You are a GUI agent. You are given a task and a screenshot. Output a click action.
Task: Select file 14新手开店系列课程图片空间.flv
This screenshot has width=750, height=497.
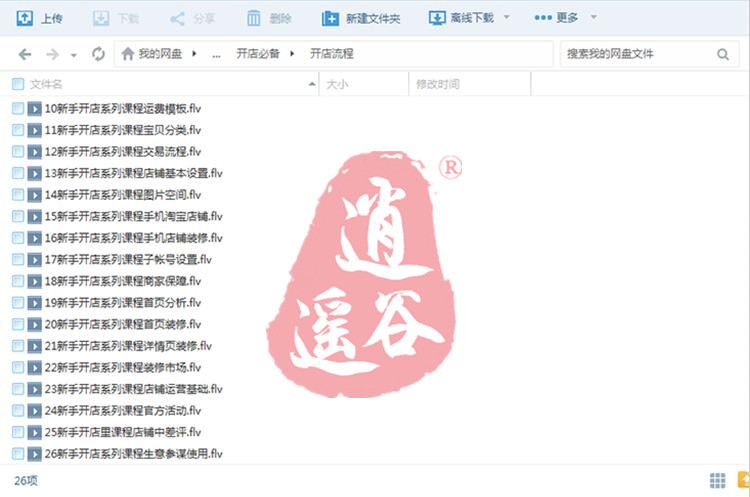click(x=123, y=195)
